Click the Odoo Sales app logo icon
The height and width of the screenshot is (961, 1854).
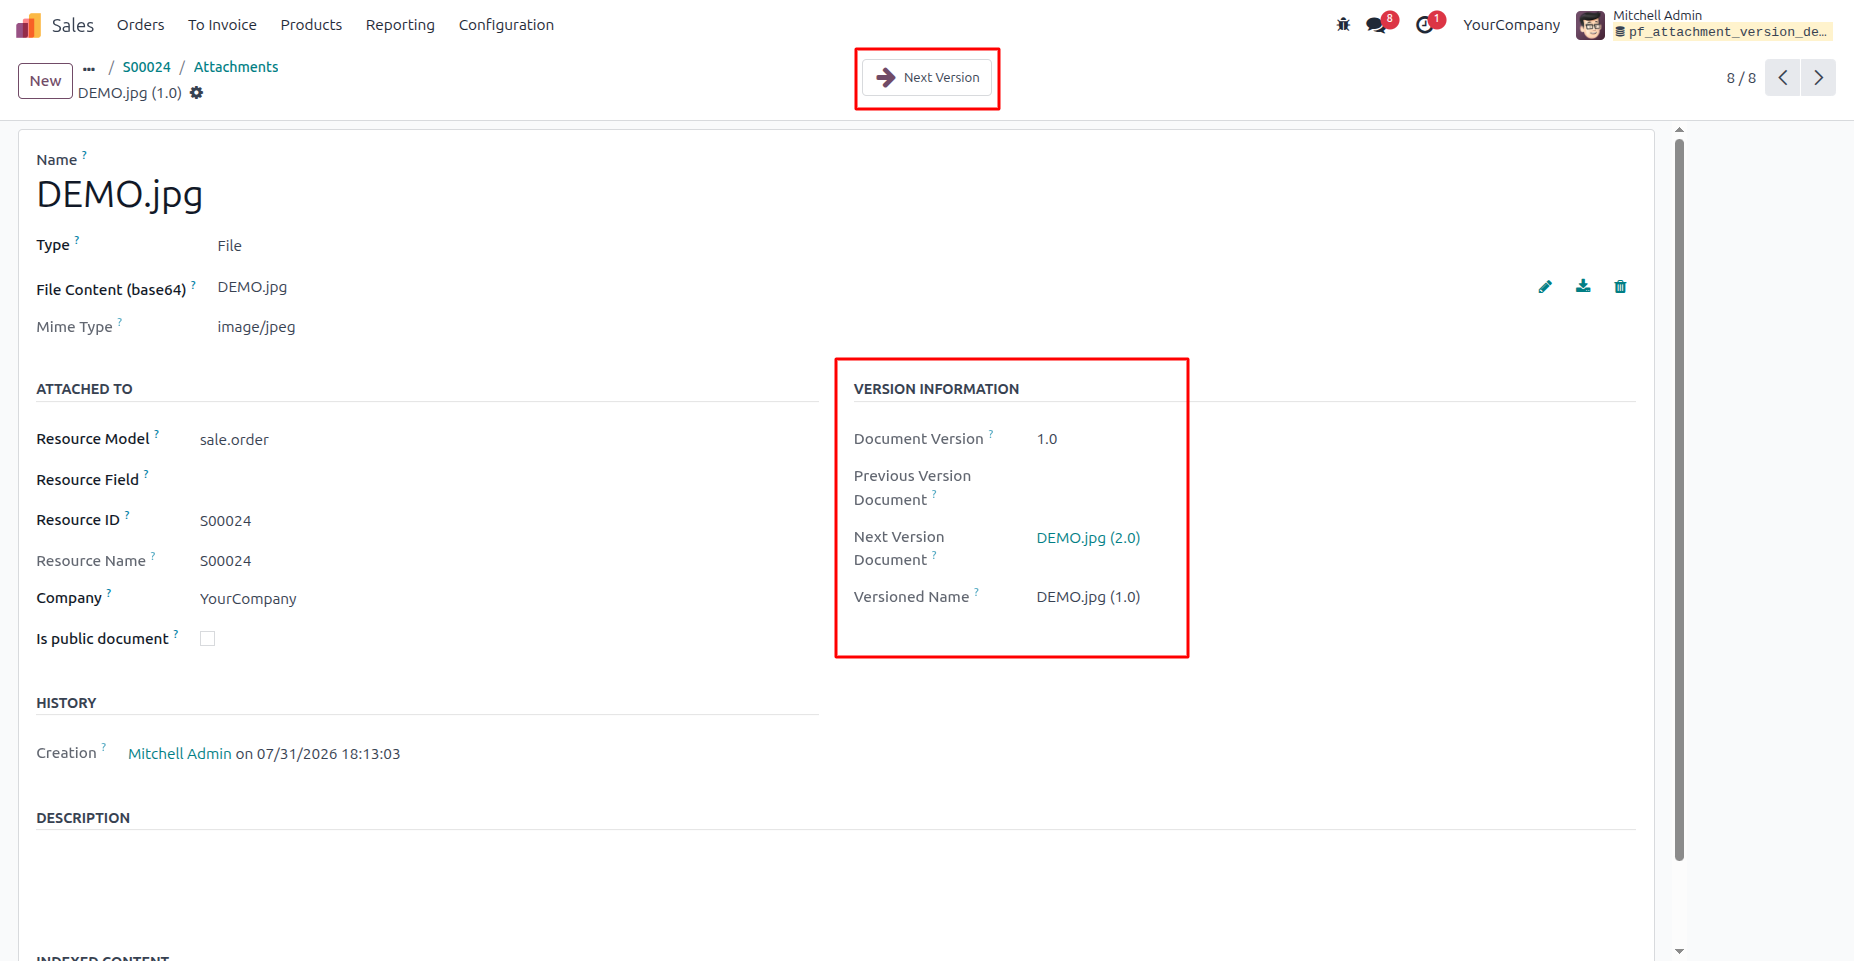tap(28, 25)
